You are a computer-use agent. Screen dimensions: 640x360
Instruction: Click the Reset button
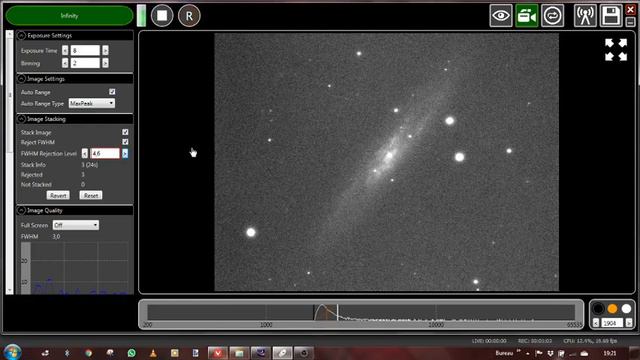(91, 196)
